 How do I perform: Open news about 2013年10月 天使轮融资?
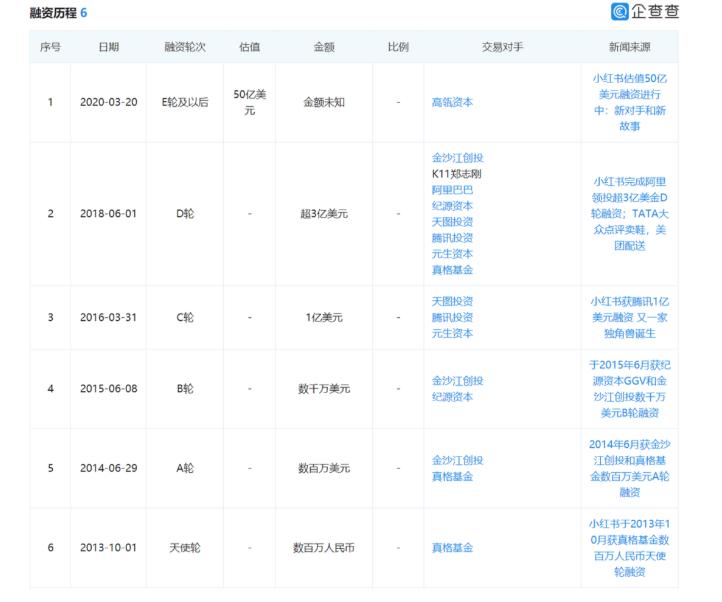[629, 548]
